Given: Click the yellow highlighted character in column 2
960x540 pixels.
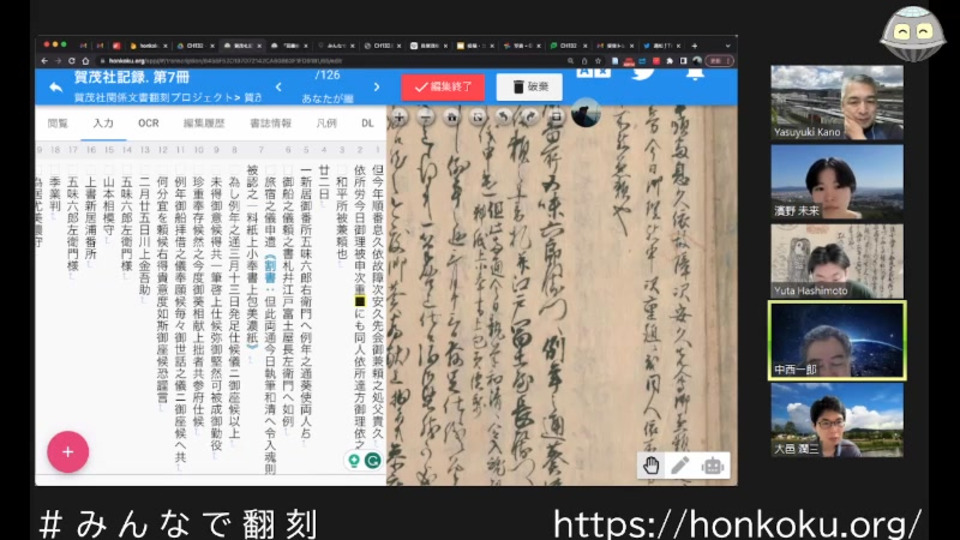Looking at the screenshot, I should pyautogui.click(x=360, y=301).
